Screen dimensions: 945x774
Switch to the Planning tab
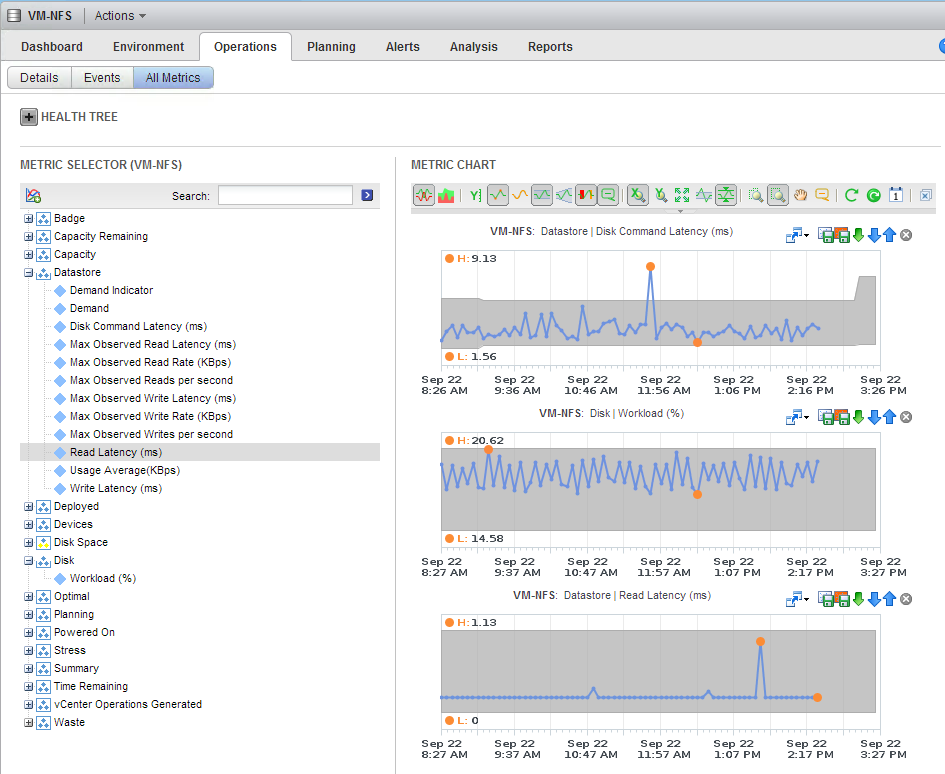click(331, 47)
